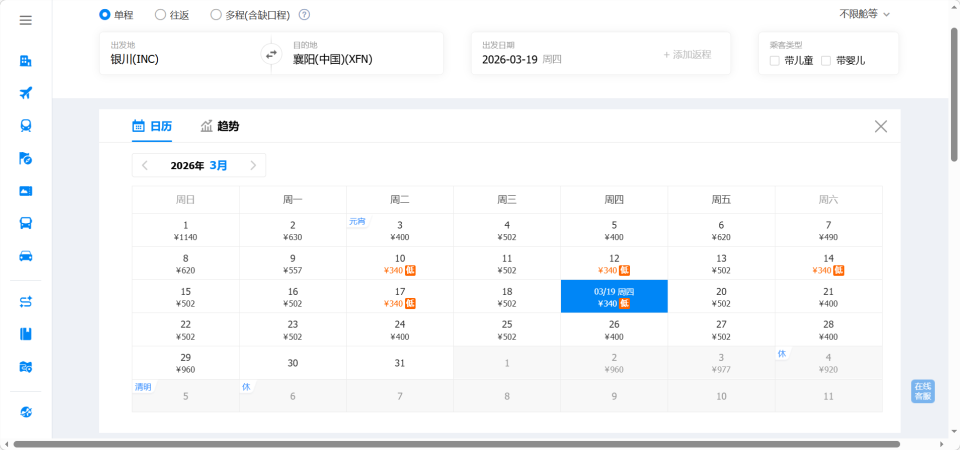The image size is (960, 450).
Task: Select March 8 priced ¥620
Action: pyautogui.click(x=186, y=263)
